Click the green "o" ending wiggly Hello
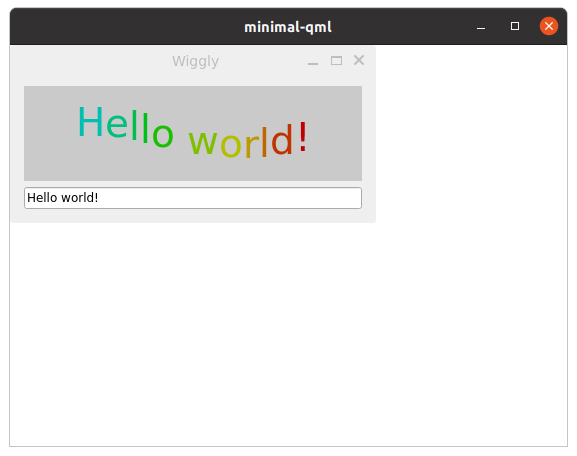The image size is (577, 456). 163,135
